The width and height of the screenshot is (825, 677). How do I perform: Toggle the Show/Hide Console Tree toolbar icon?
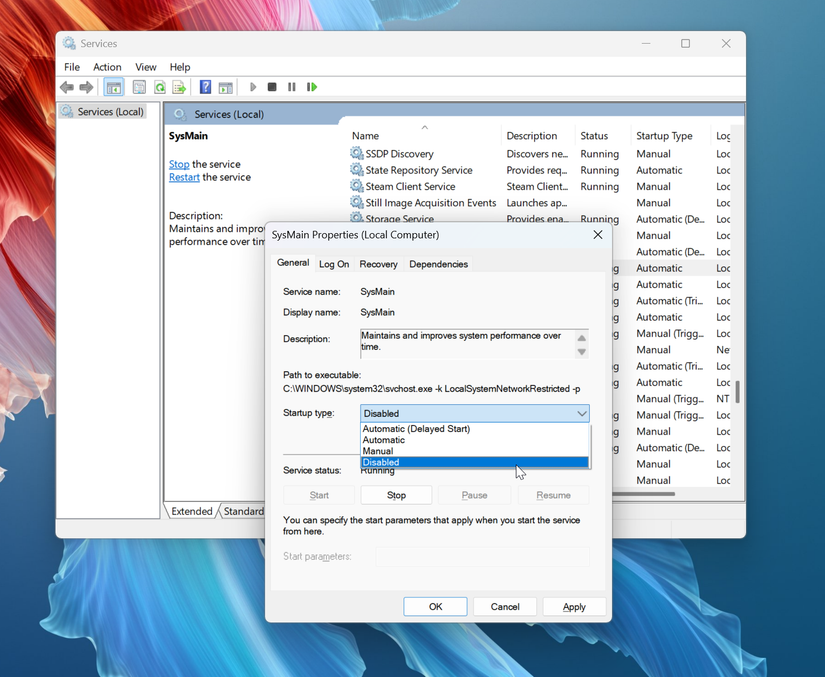point(113,87)
